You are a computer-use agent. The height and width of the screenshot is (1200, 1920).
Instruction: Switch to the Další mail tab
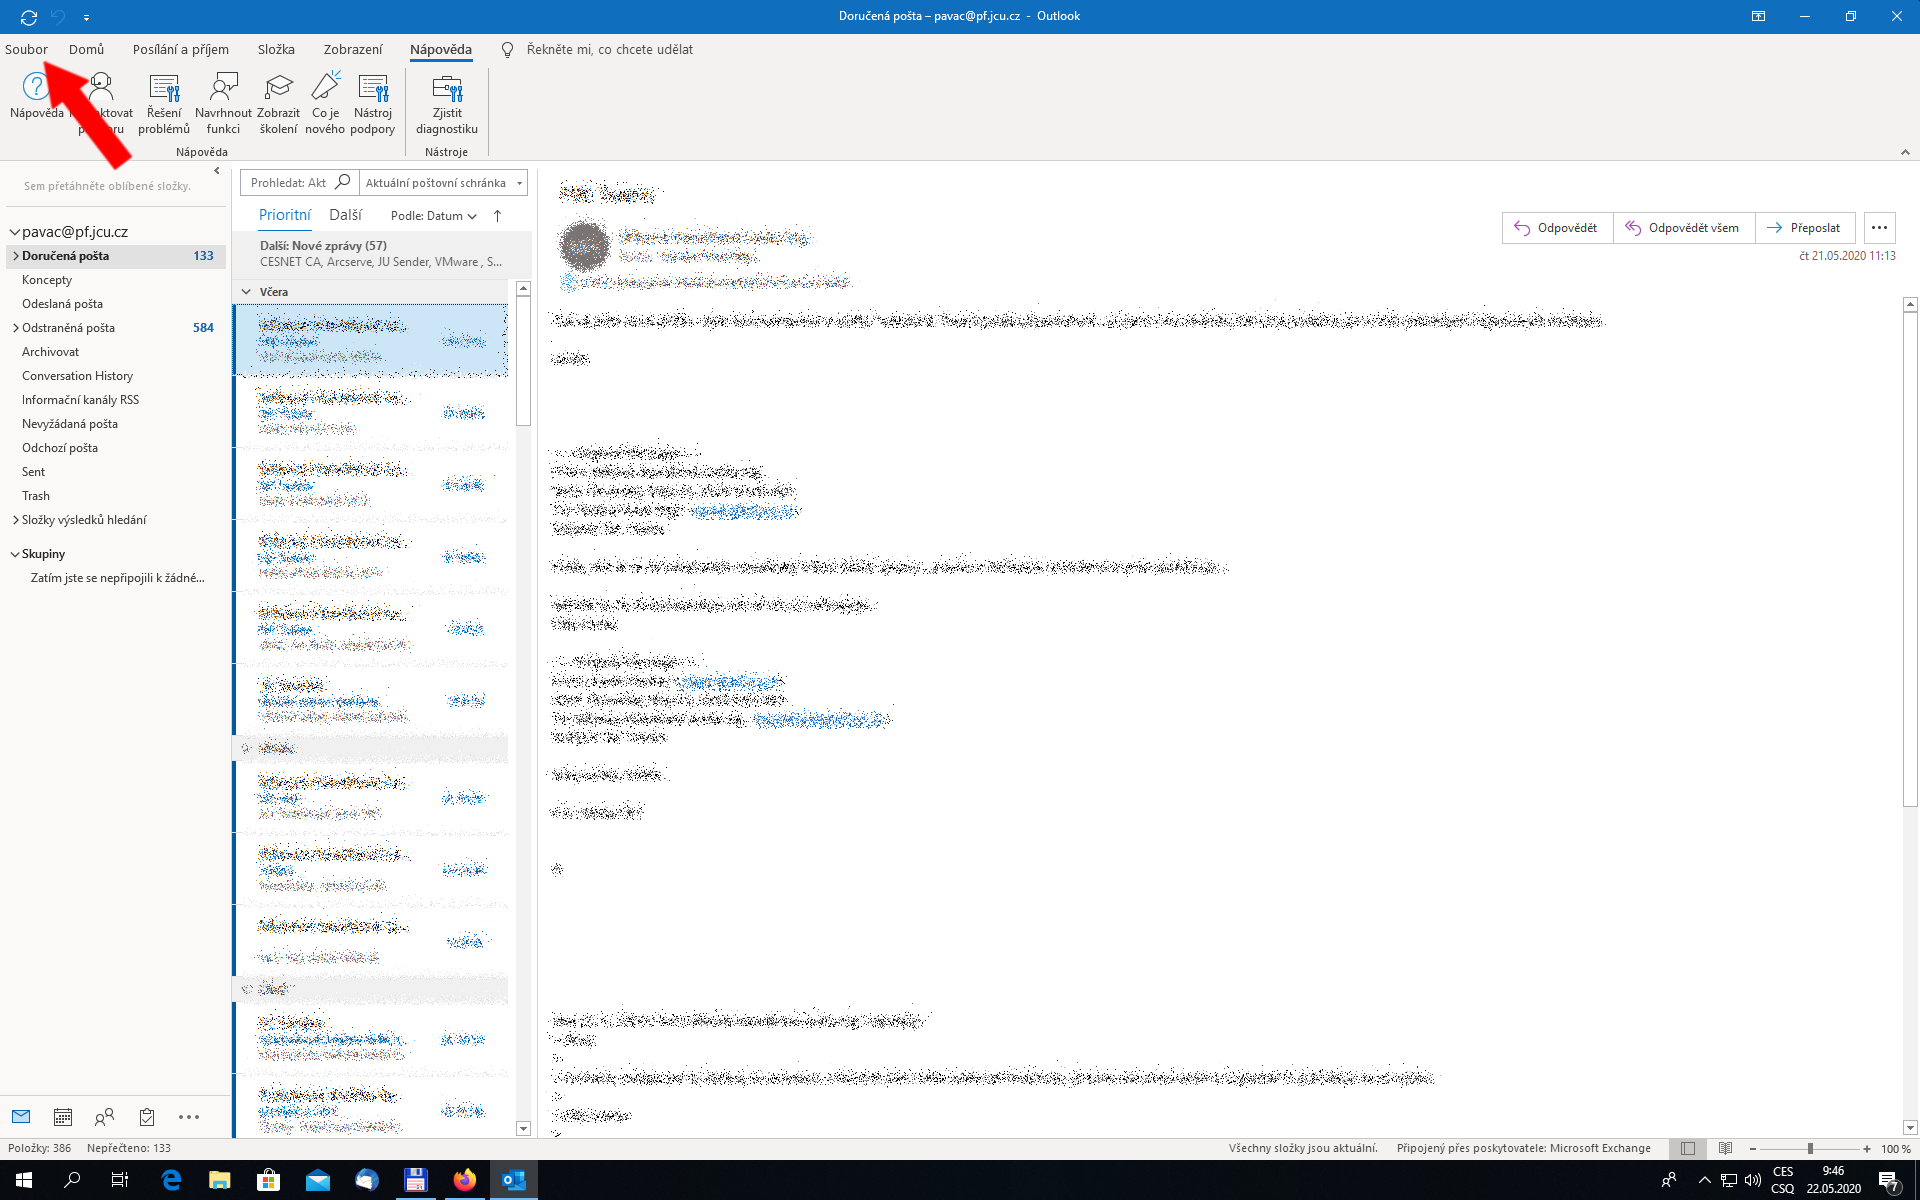[345, 215]
